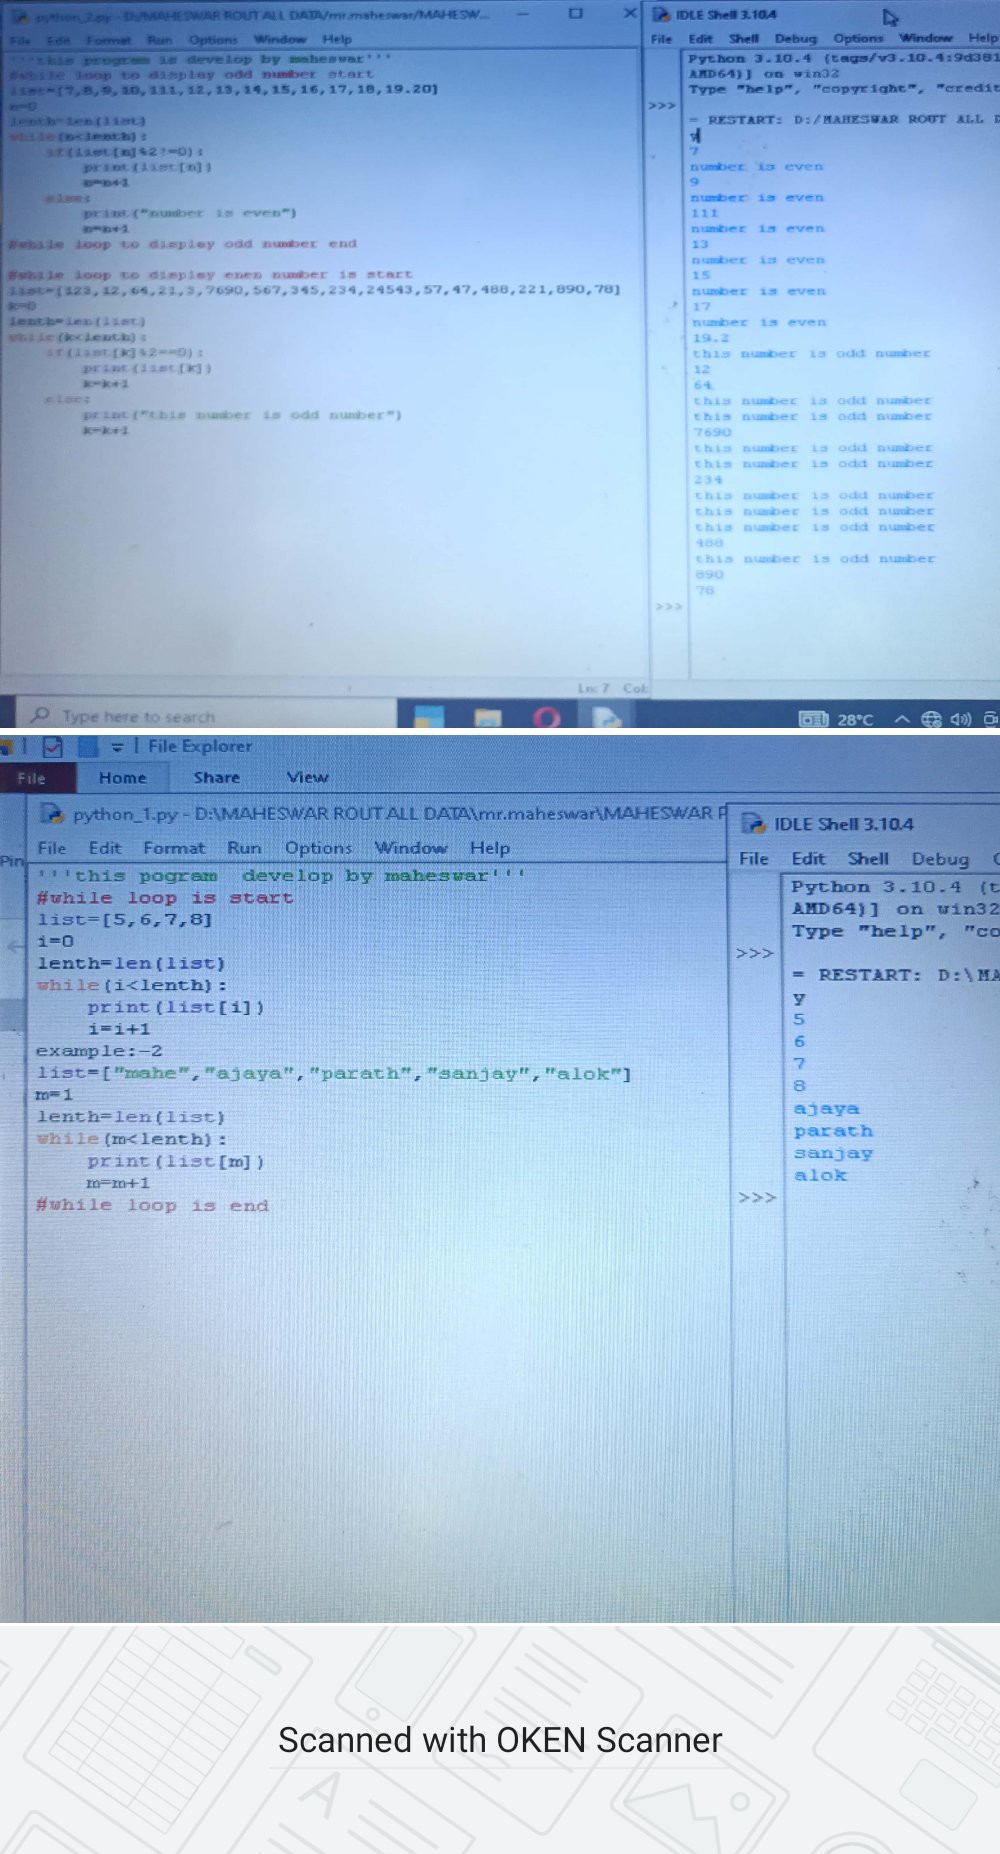This screenshot has height=1854, width=1000.
Task: Open Run menu in lower python_1.py editor
Action: tap(244, 848)
